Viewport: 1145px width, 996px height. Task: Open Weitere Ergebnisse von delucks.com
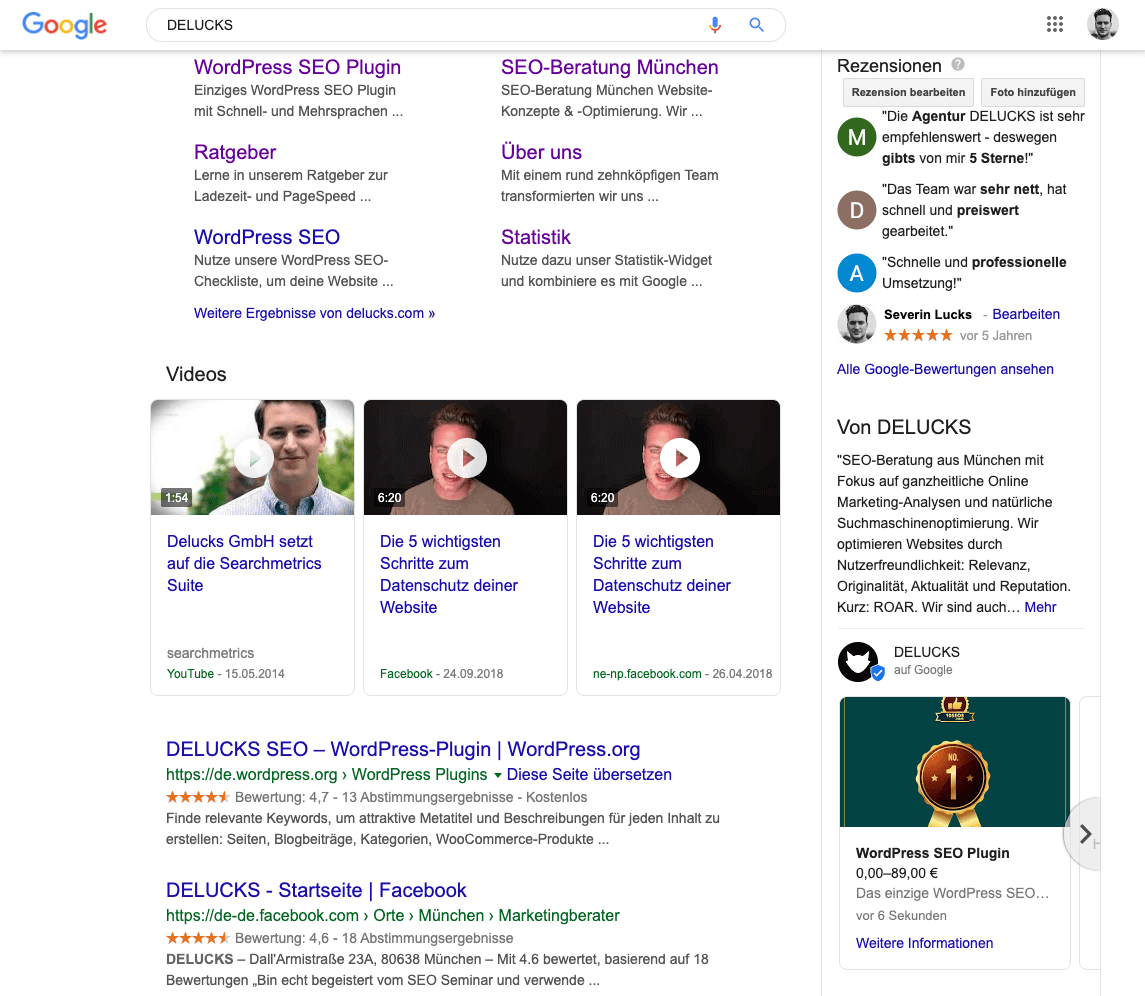pos(315,313)
